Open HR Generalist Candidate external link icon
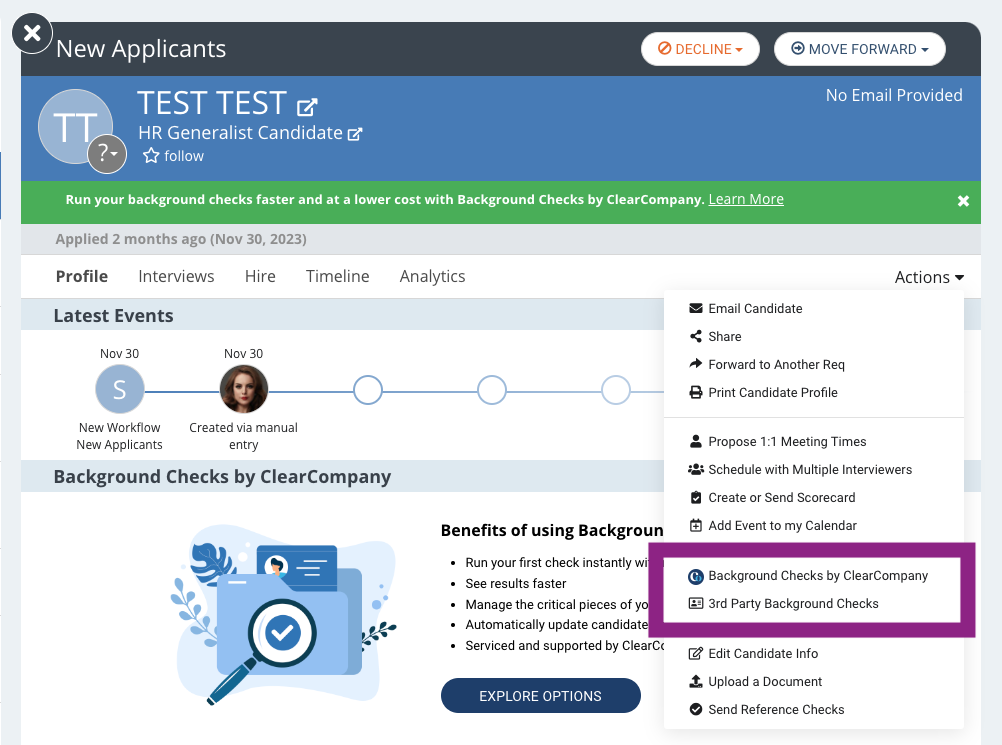This screenshot has height=745, width=1002. coord(355,134)
